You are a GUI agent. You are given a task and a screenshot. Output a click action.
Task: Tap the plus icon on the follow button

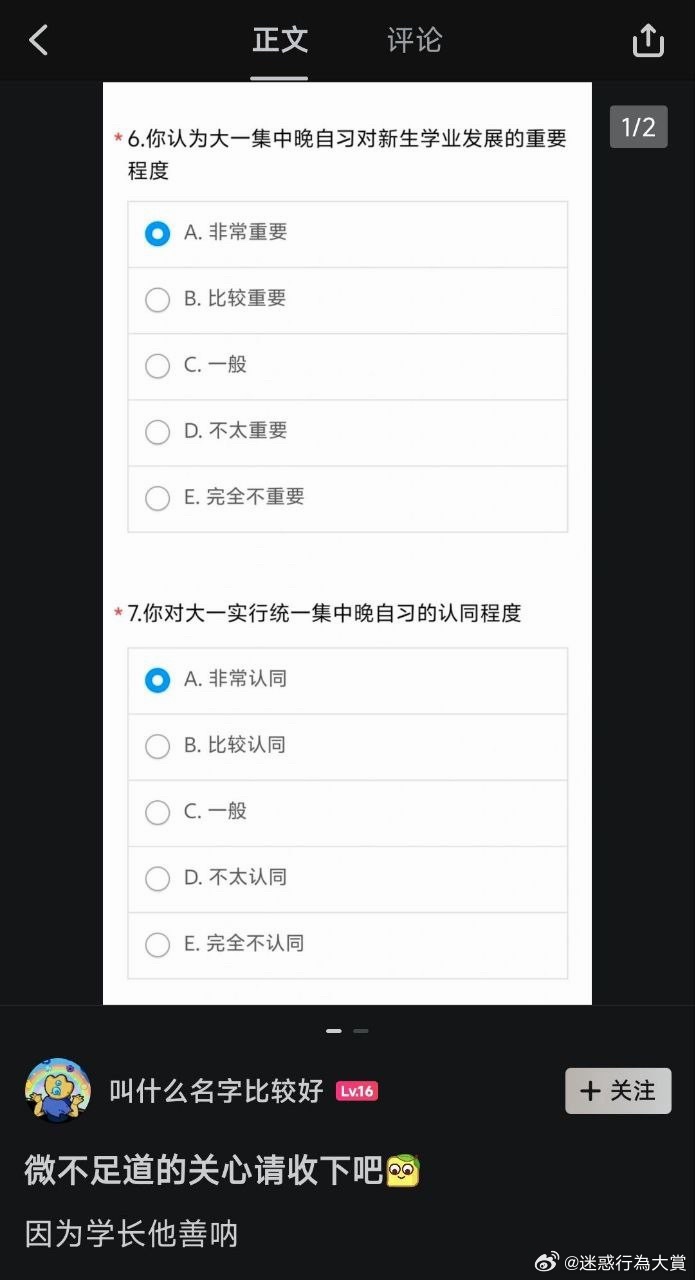pyautogui.click(x=592, y=1091)
